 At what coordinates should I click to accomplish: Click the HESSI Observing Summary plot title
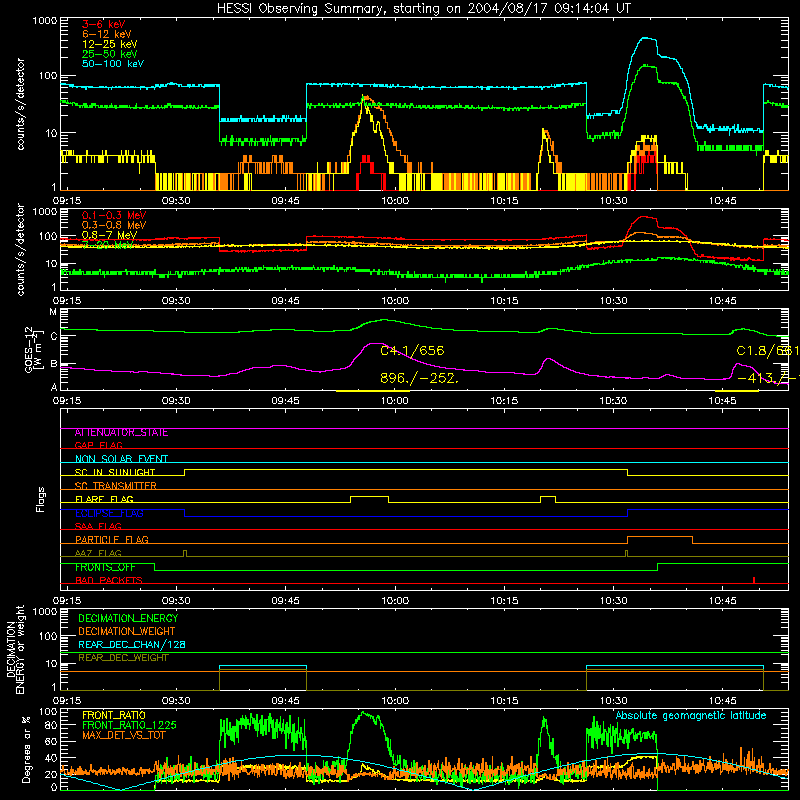pos(424,8)
